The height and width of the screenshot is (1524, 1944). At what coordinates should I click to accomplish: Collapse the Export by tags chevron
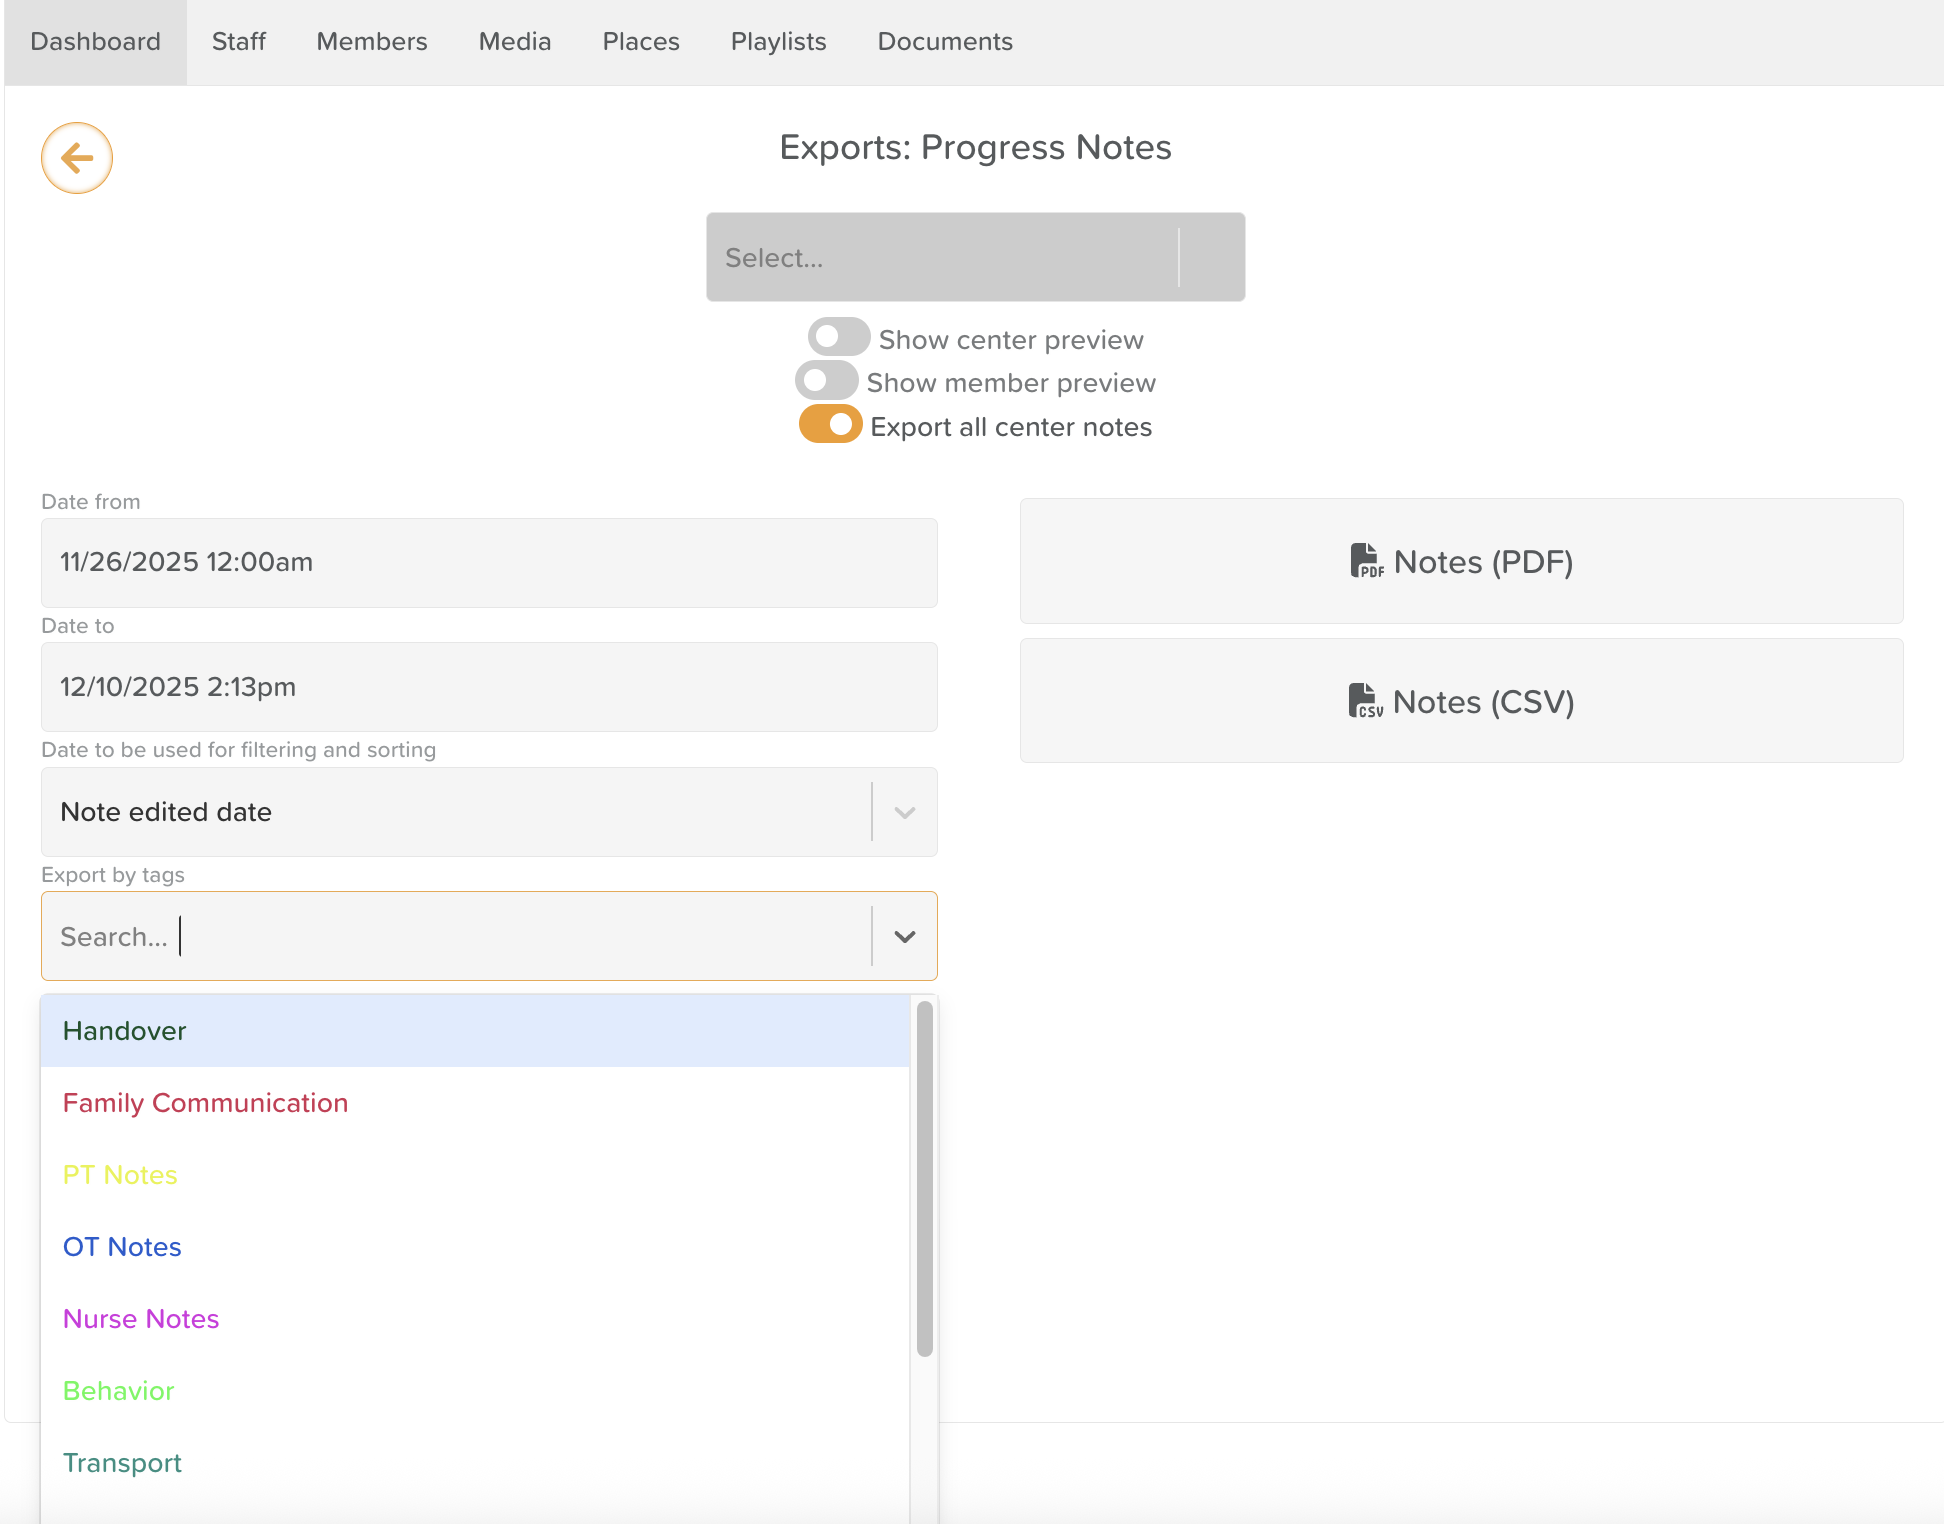905,937
